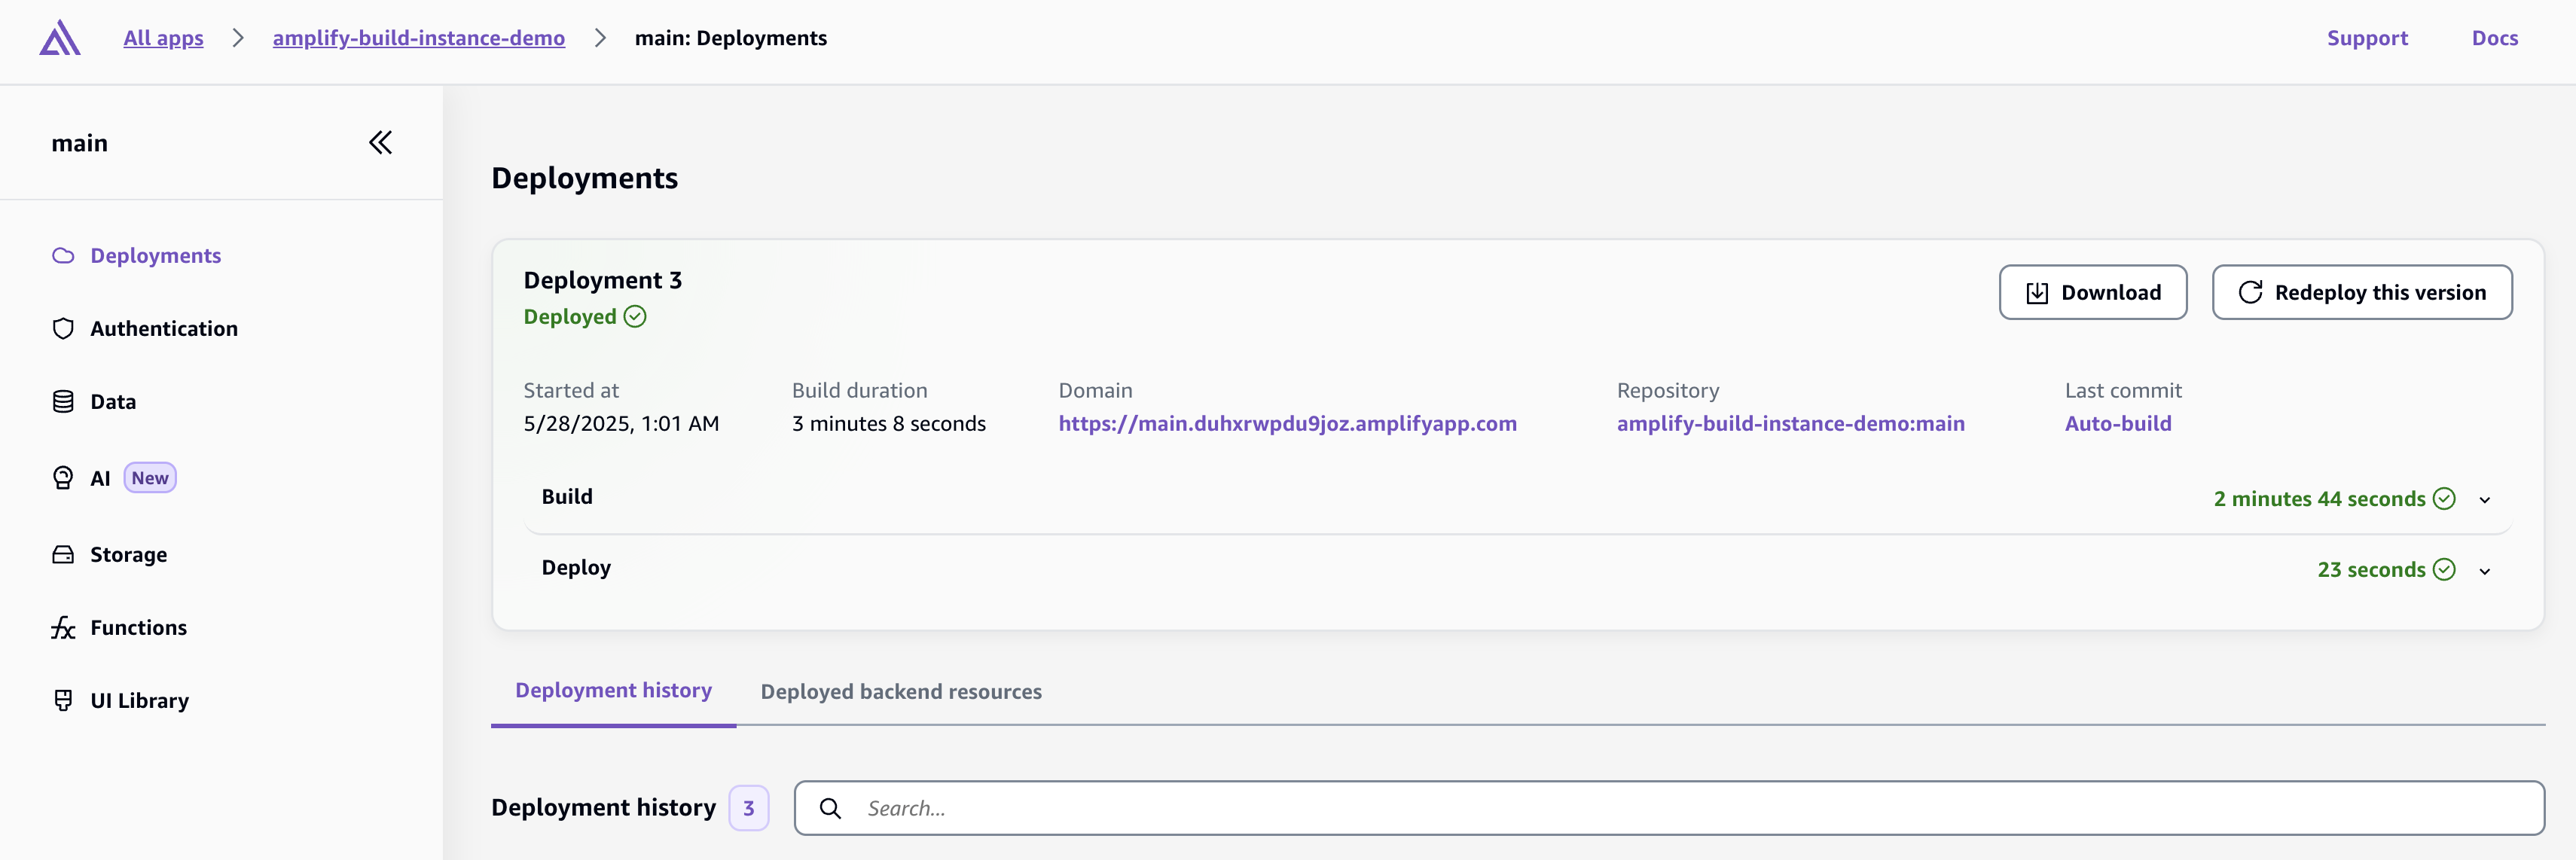This screenshot has height=860, width=2576.
Task: Switch to Deployed backend resources tab
Action: (900, 692)
